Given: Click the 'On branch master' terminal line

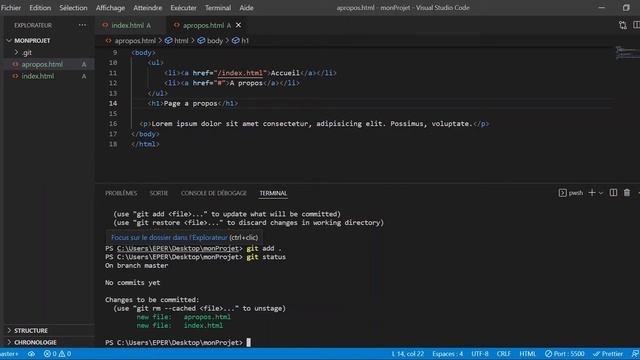Looking at the screenshot, I should pos(136,266).
